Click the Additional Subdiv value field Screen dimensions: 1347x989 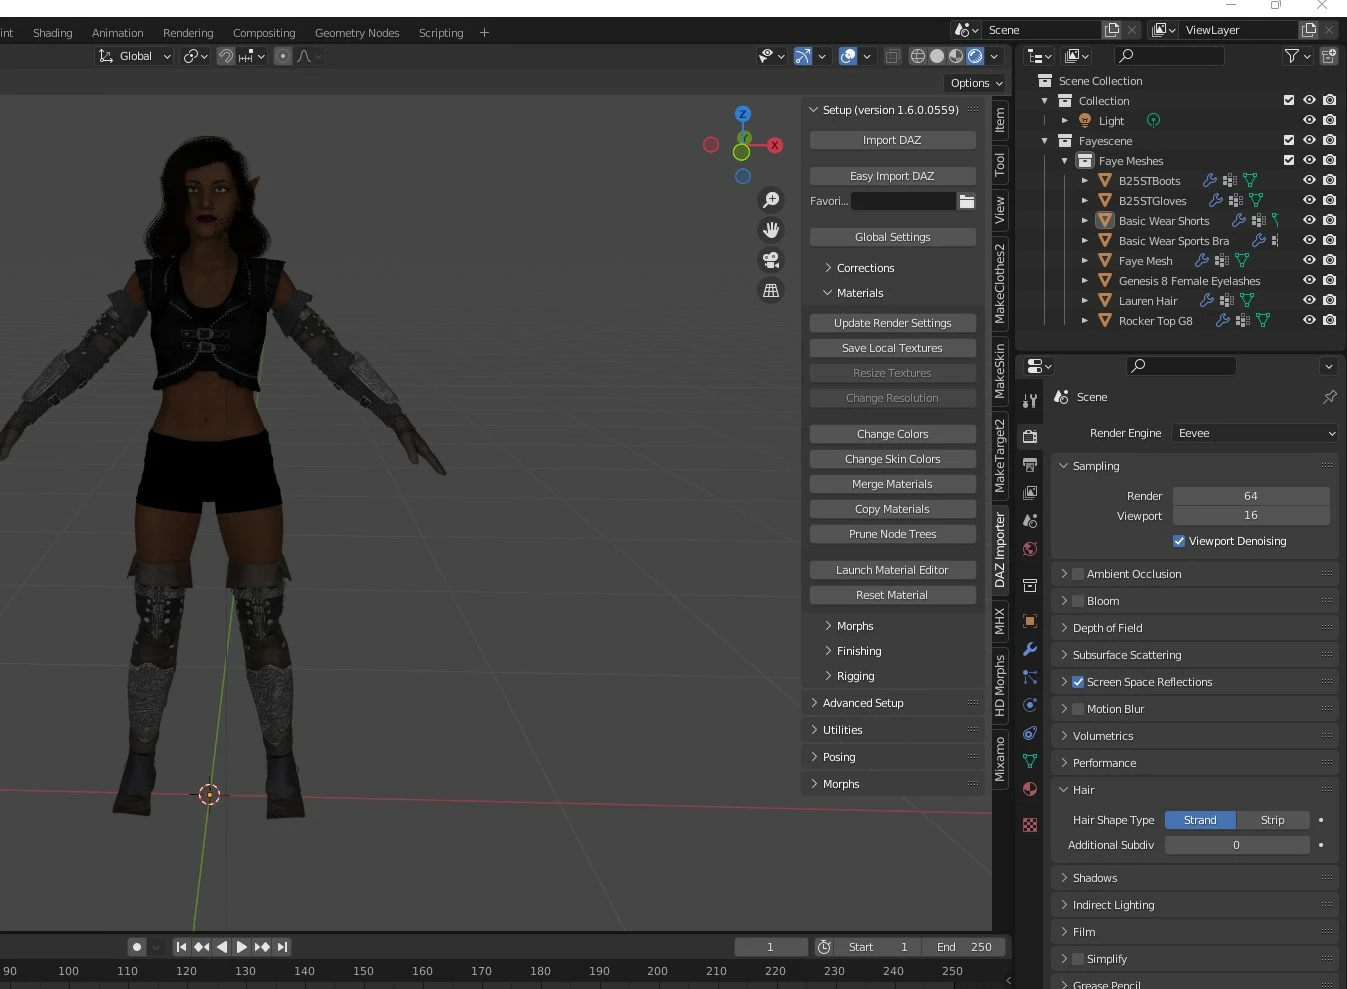pos(1237,845)
